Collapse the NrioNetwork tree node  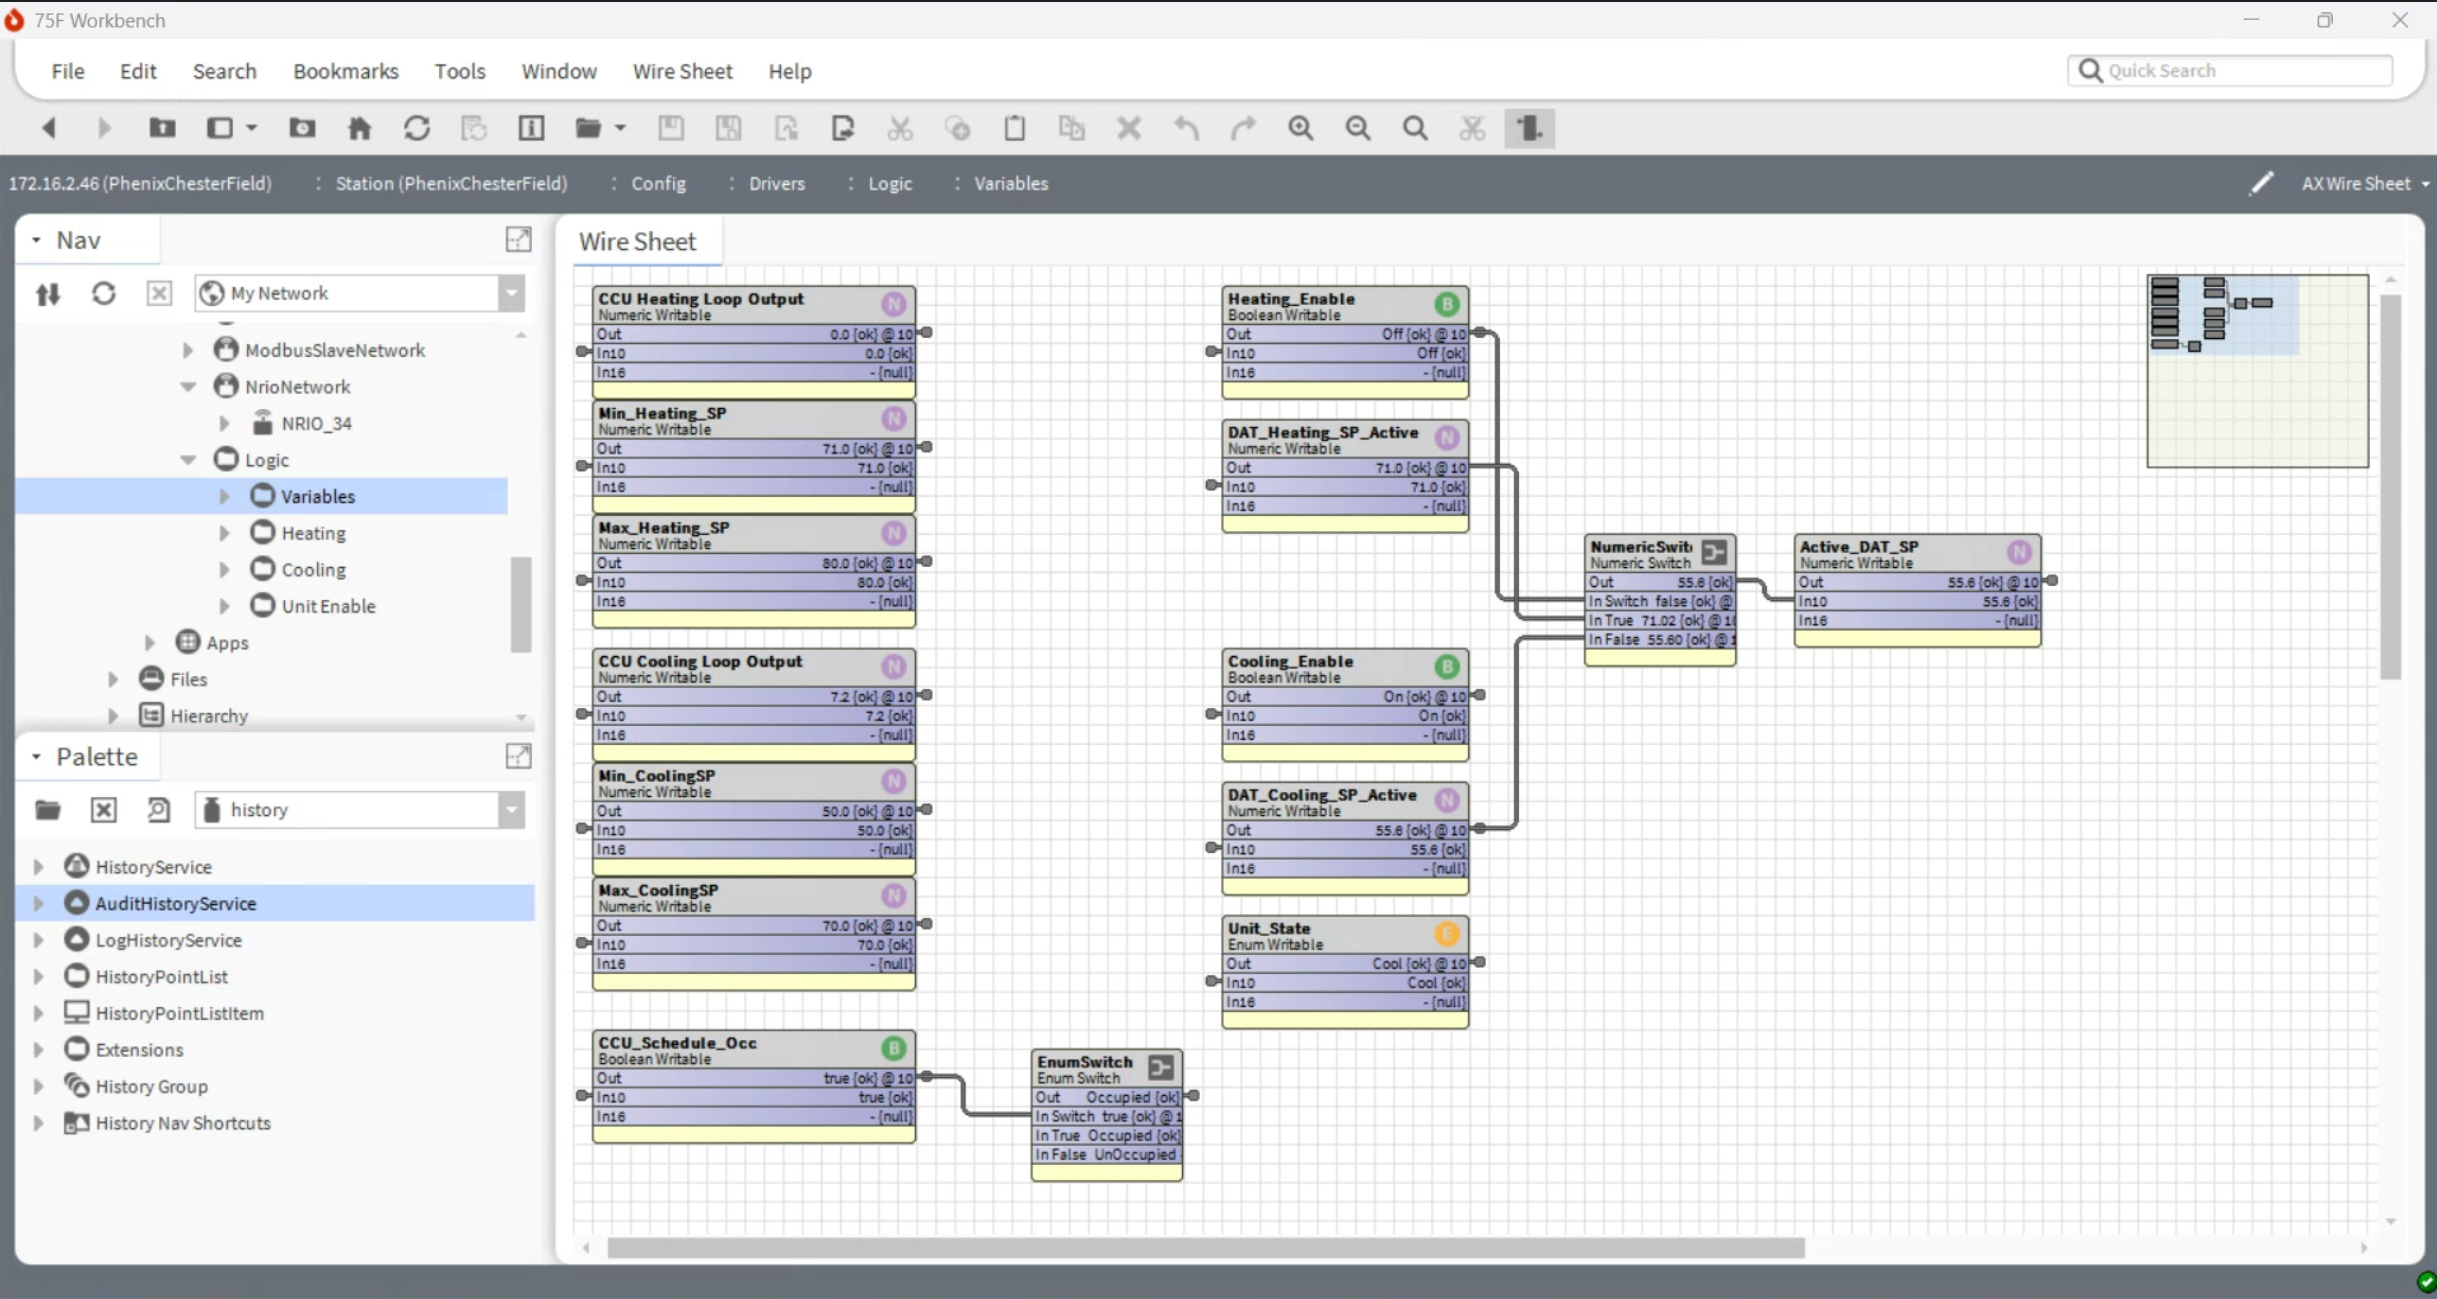(x=187, y=386)
